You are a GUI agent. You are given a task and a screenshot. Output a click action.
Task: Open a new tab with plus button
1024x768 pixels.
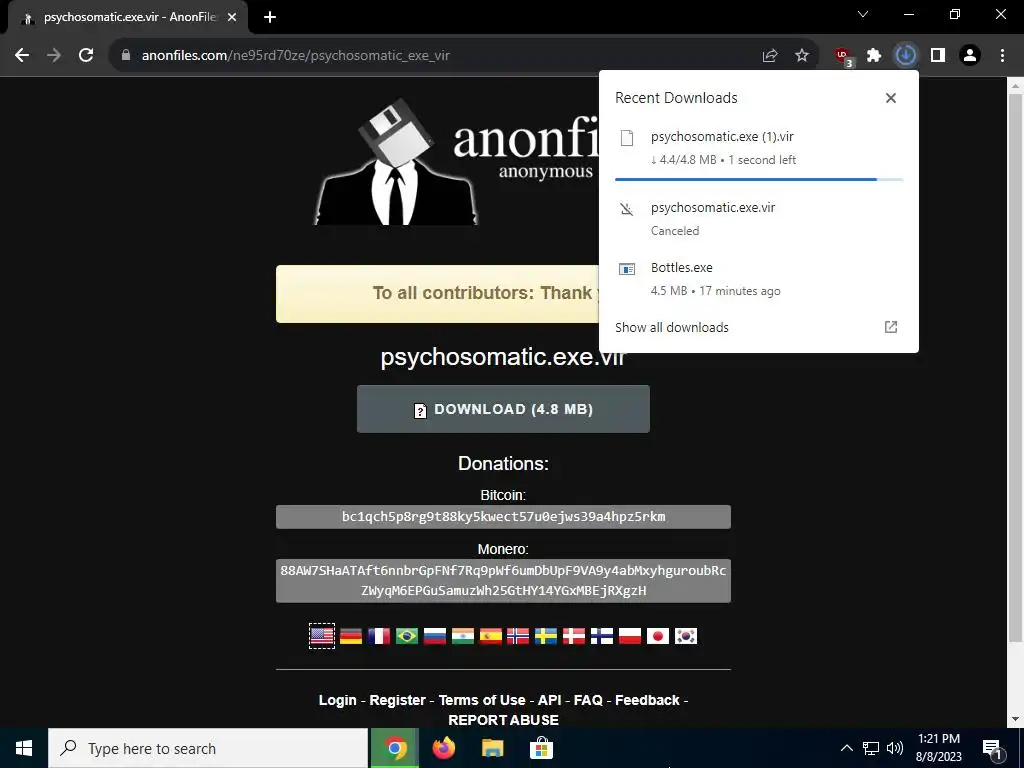point(270,18)
